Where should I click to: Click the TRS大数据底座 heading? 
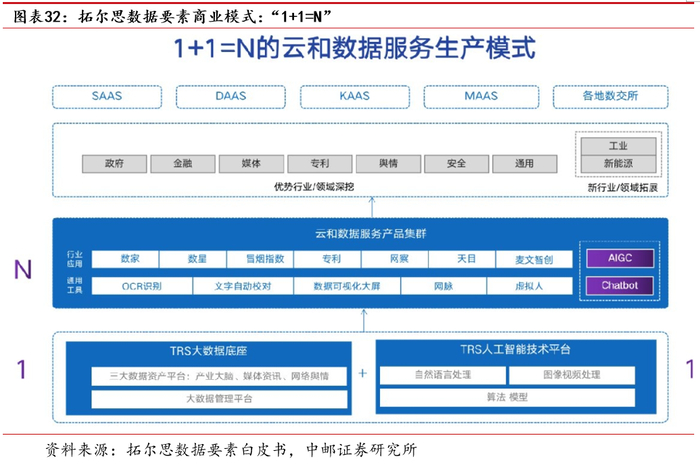(x=208, y=351)
